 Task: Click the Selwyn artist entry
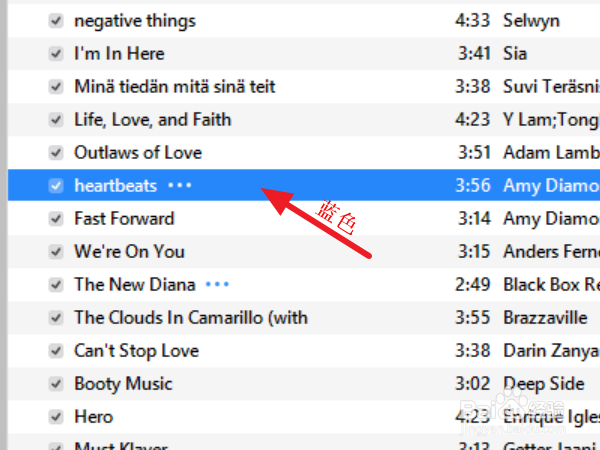pos(531,21)
